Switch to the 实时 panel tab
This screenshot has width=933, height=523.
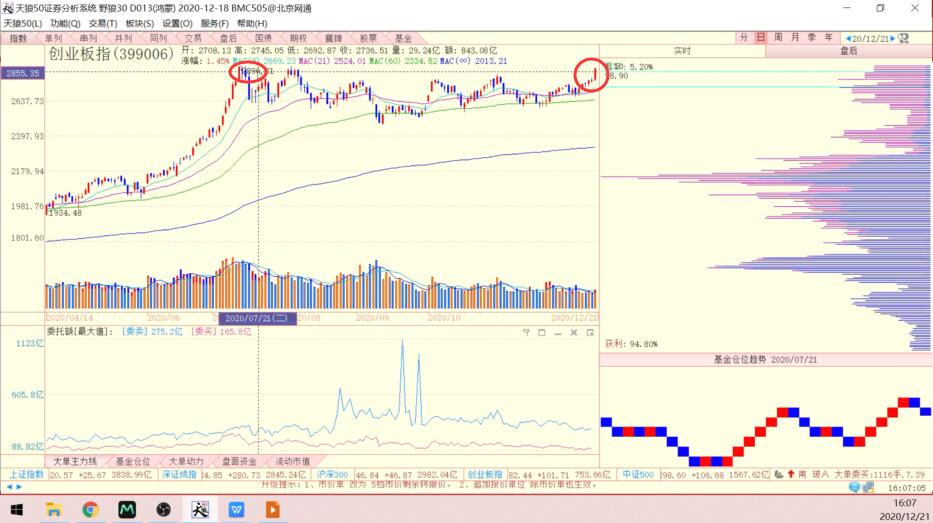[682, 51]
